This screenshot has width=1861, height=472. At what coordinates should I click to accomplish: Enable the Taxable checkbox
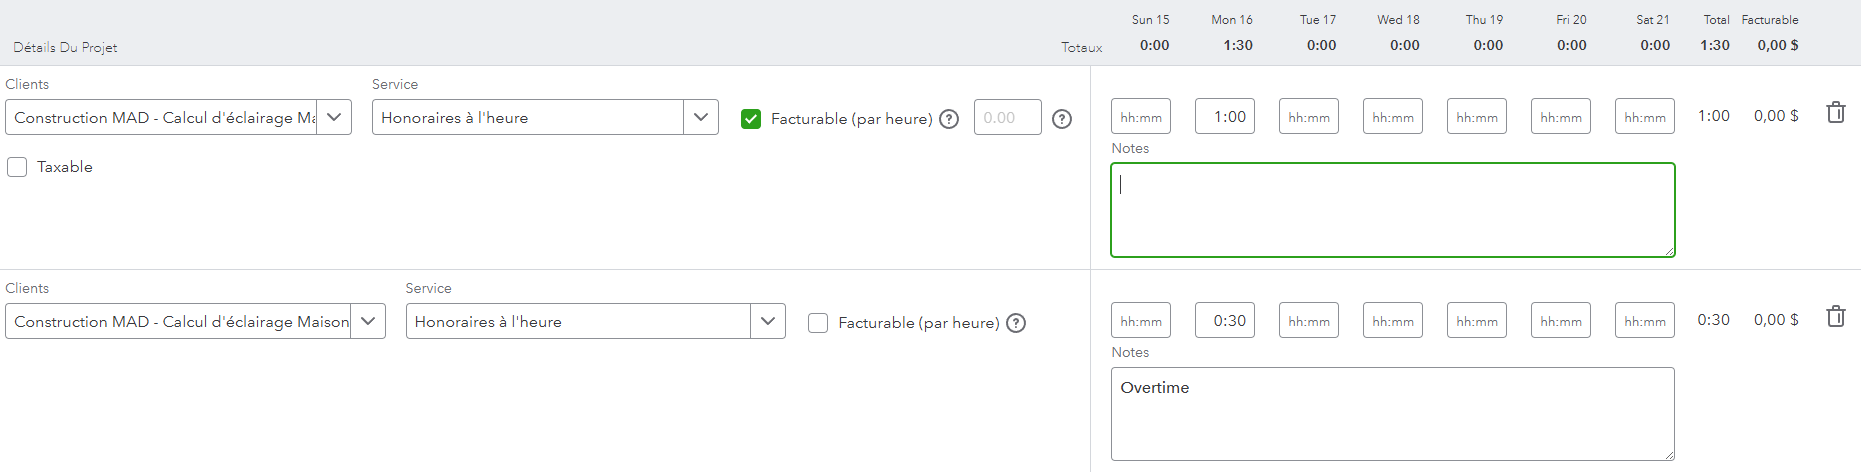tap(17, 167)
